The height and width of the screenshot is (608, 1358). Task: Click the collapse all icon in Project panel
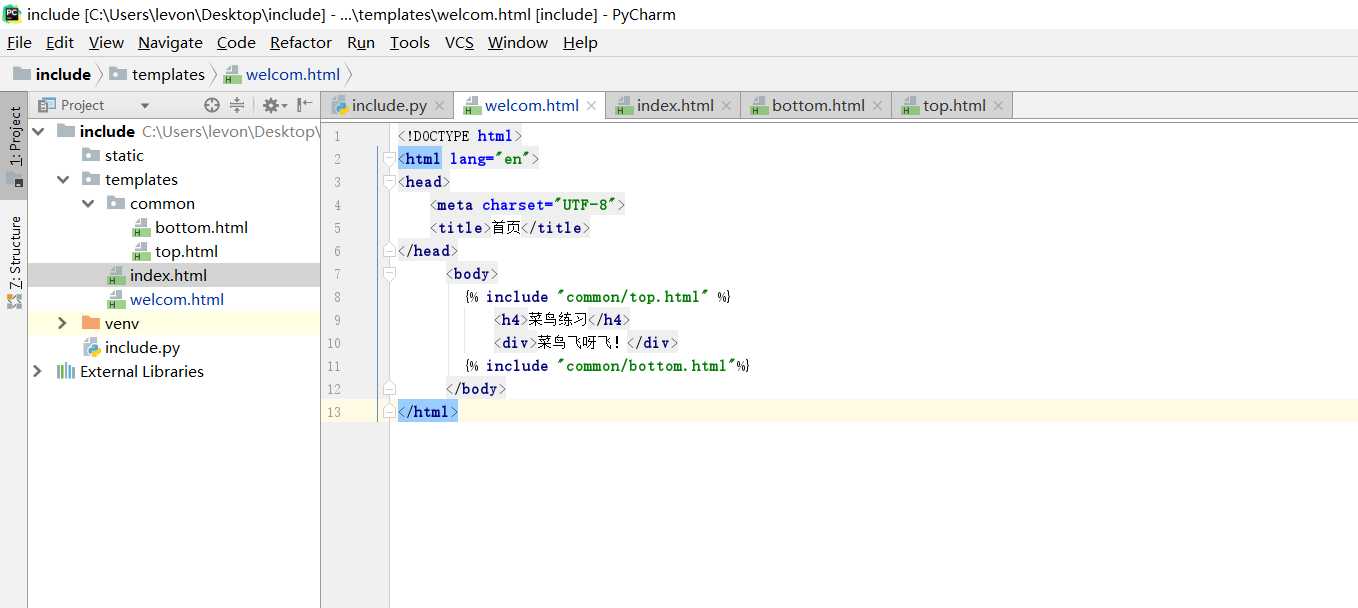[237, 105]
